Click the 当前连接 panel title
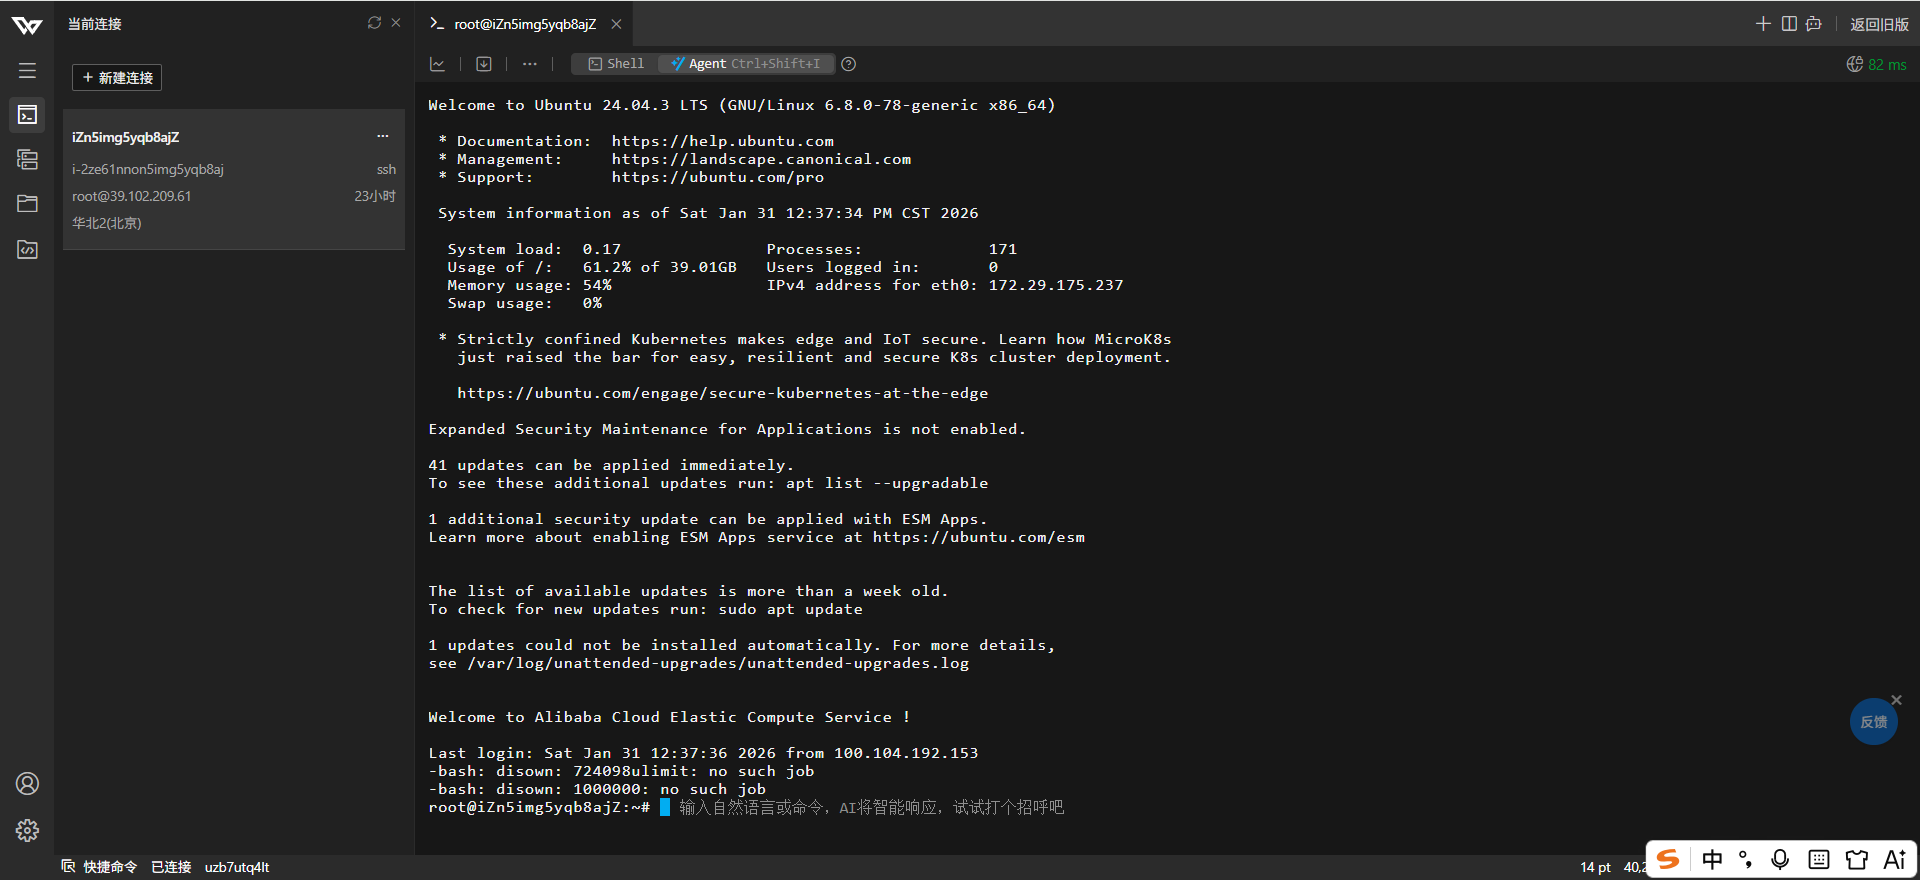 click(x=95, y=24)
